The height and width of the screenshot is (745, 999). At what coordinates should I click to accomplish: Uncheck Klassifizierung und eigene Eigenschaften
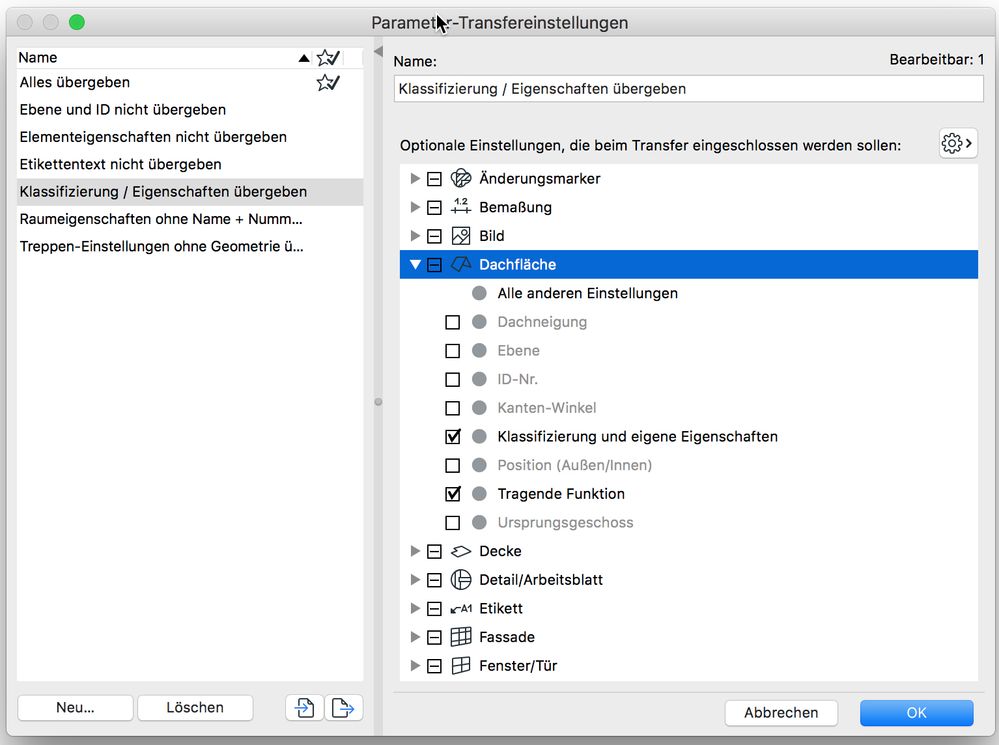(454, 436)
